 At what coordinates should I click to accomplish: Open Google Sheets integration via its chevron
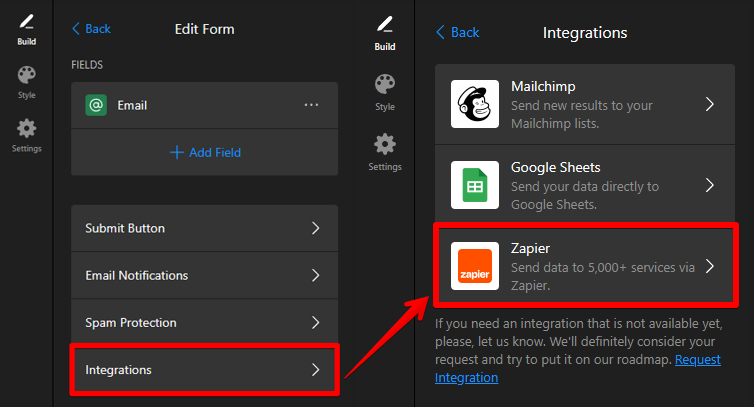click(x=710, y=185)
